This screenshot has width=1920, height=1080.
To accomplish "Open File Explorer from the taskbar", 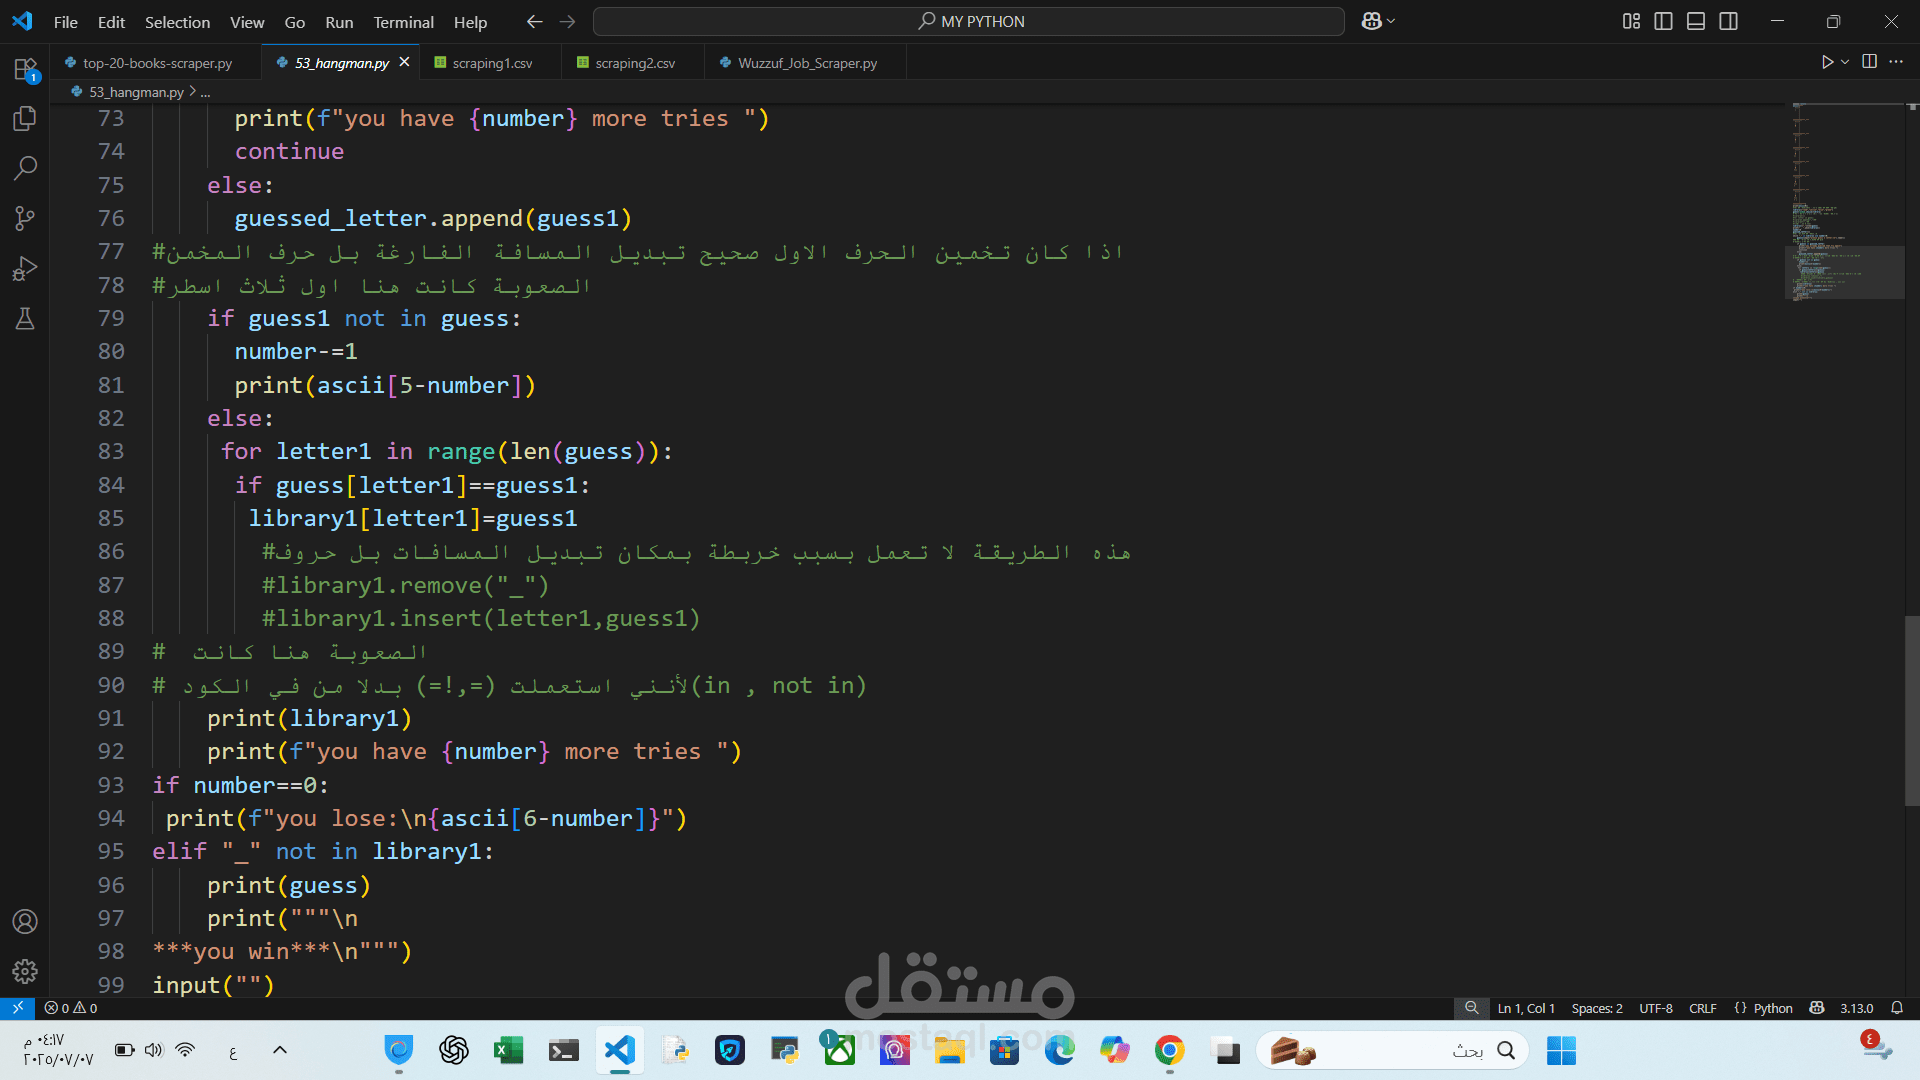I will coord(949,1050).
